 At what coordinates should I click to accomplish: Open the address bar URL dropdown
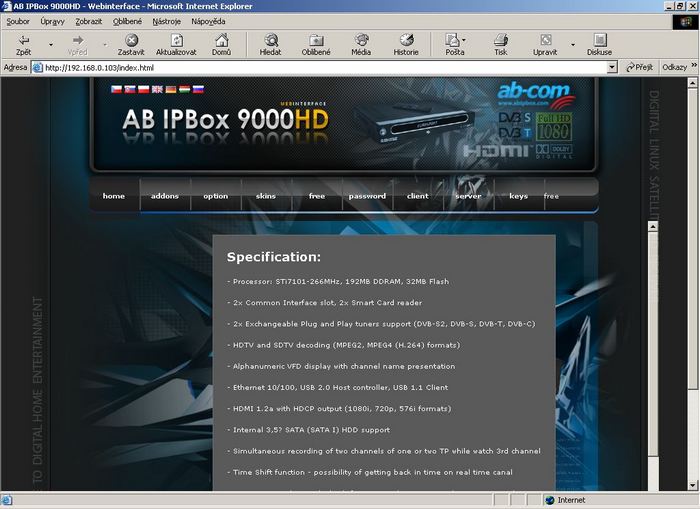[612, 67]
